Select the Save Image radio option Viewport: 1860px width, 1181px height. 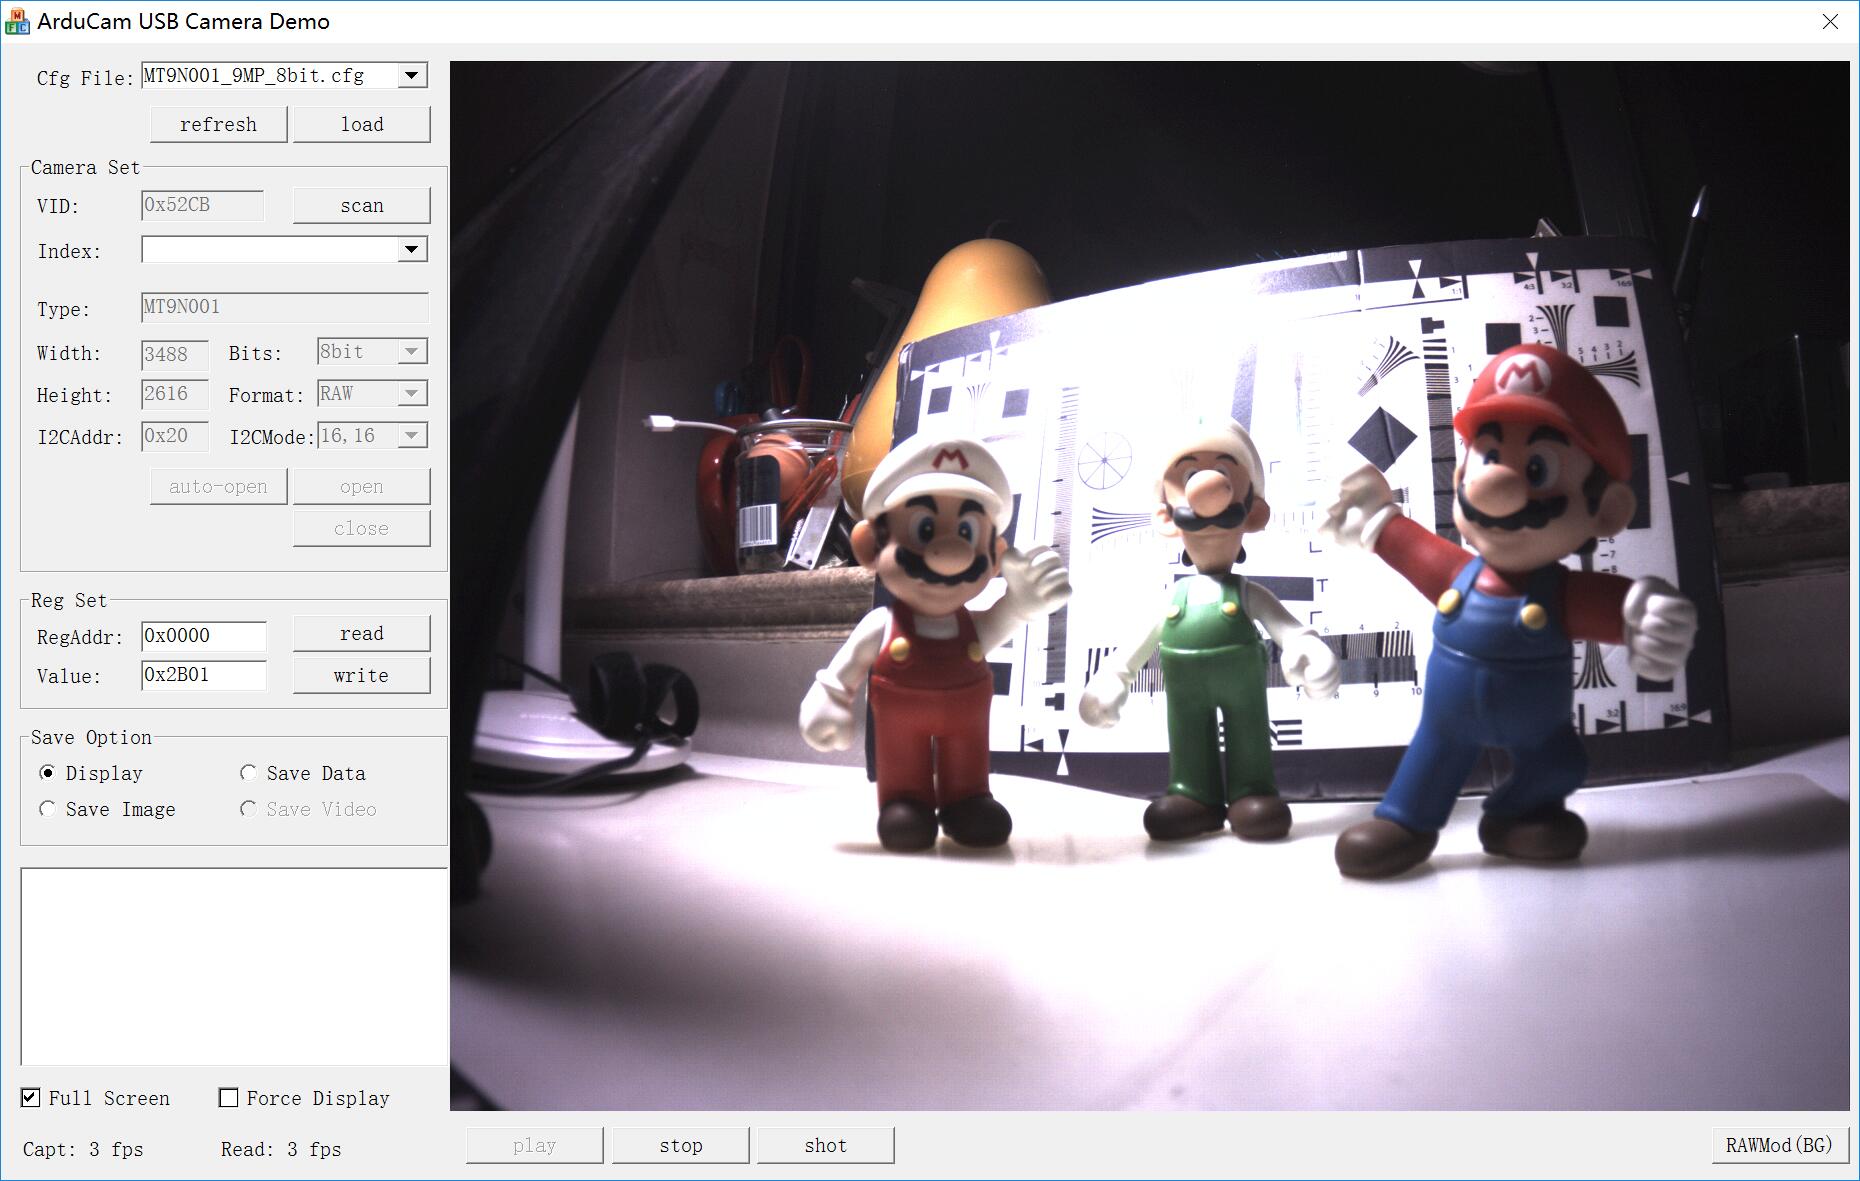[47, 809]
